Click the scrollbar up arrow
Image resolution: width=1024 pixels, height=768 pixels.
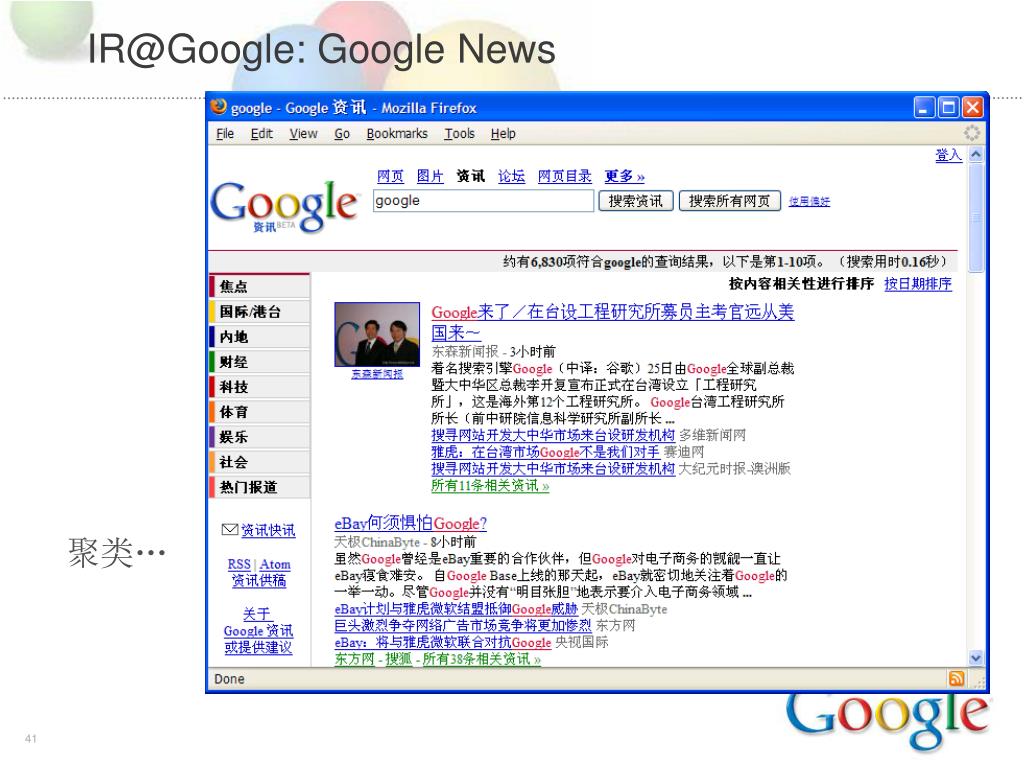976,155
